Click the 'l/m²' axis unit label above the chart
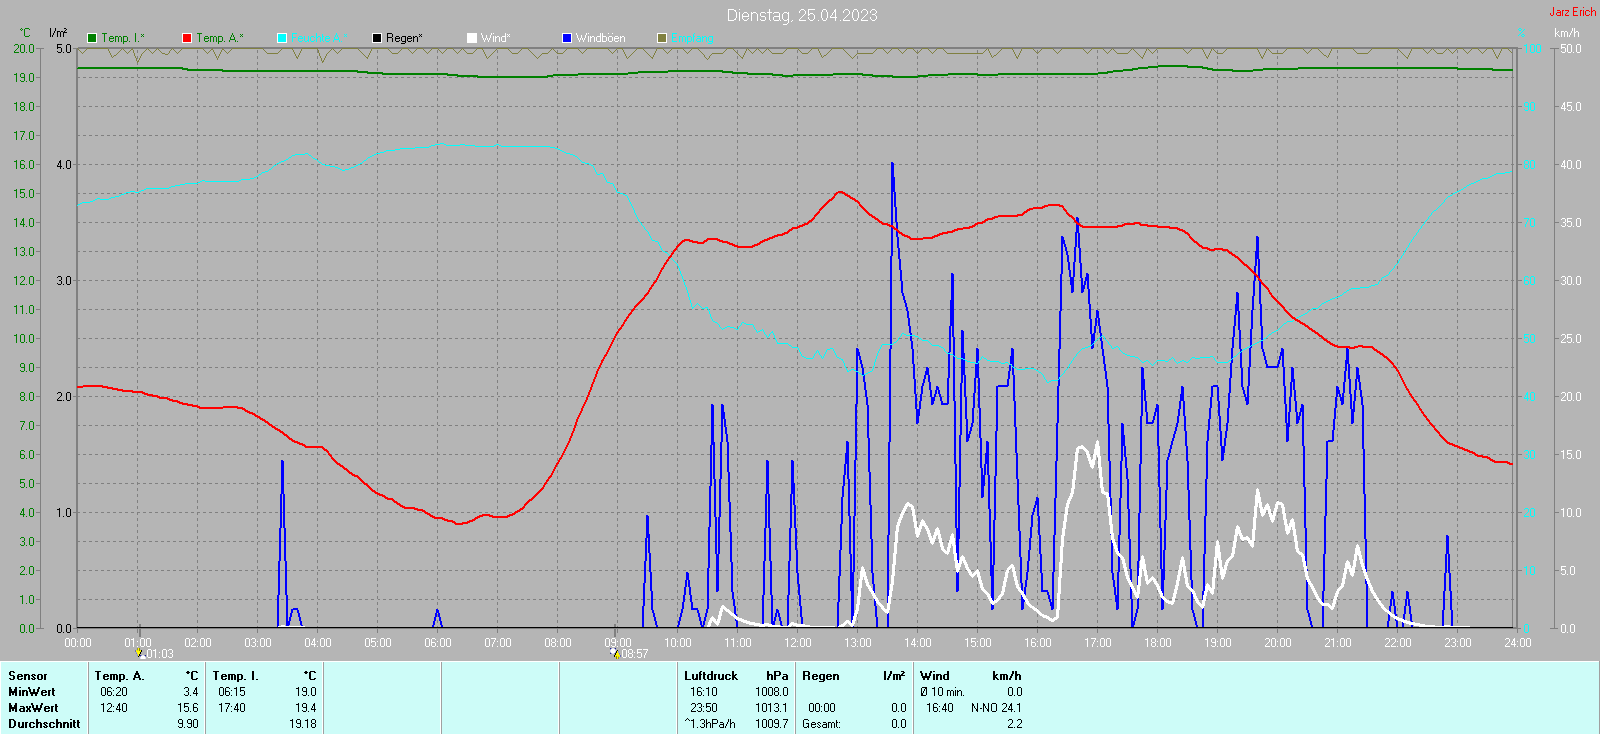The image size is (1600, 734). click(58, 33)
